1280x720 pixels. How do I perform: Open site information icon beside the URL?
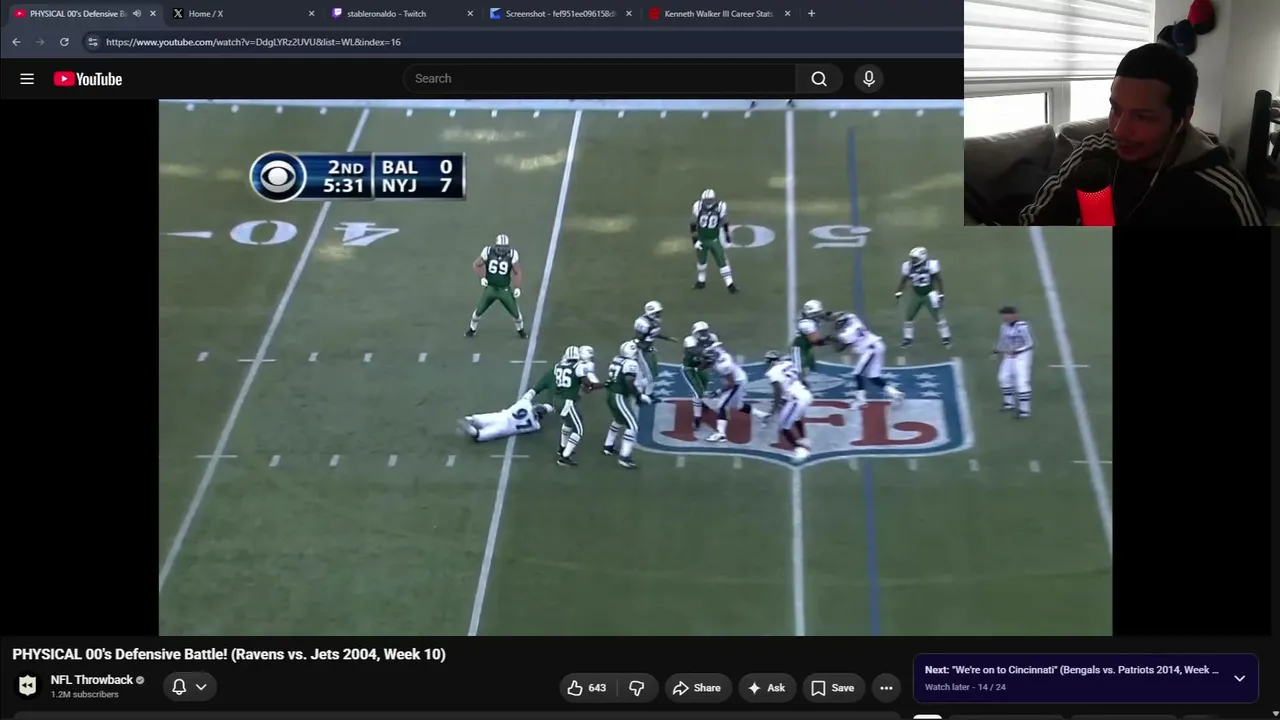93,42
